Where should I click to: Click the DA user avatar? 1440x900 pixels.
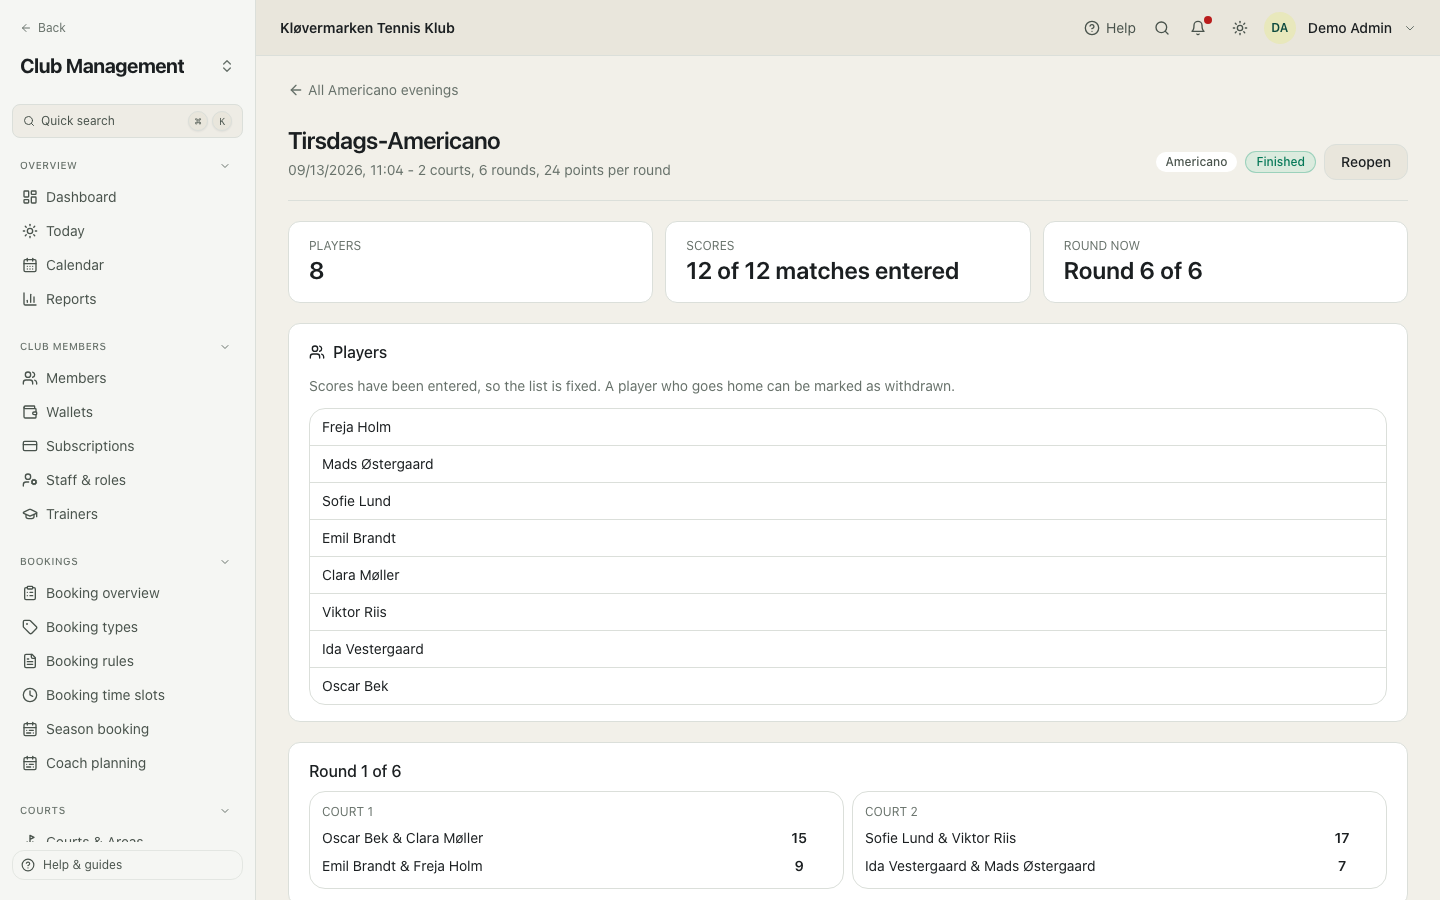point(1280,28)
